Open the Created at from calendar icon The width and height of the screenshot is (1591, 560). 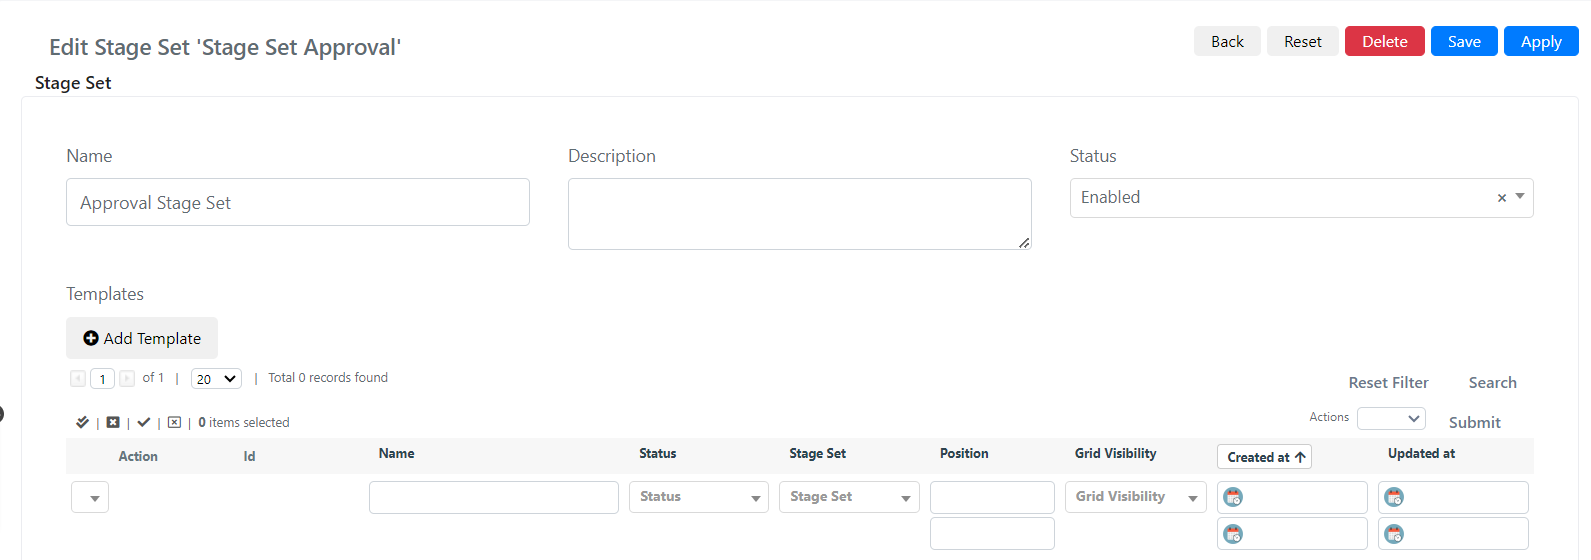pyautogui.click(x=1233, y=497)
